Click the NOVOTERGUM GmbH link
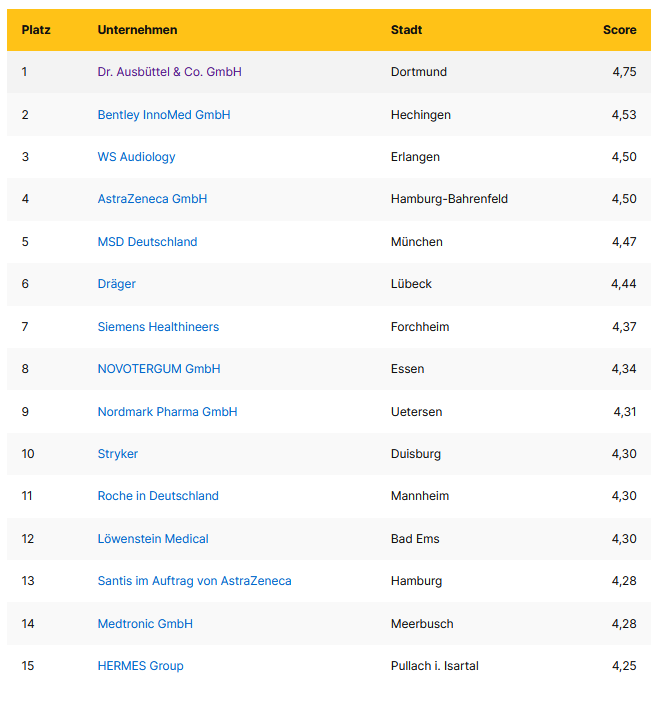This screenshot has height=707, width=669. (159, 369)
